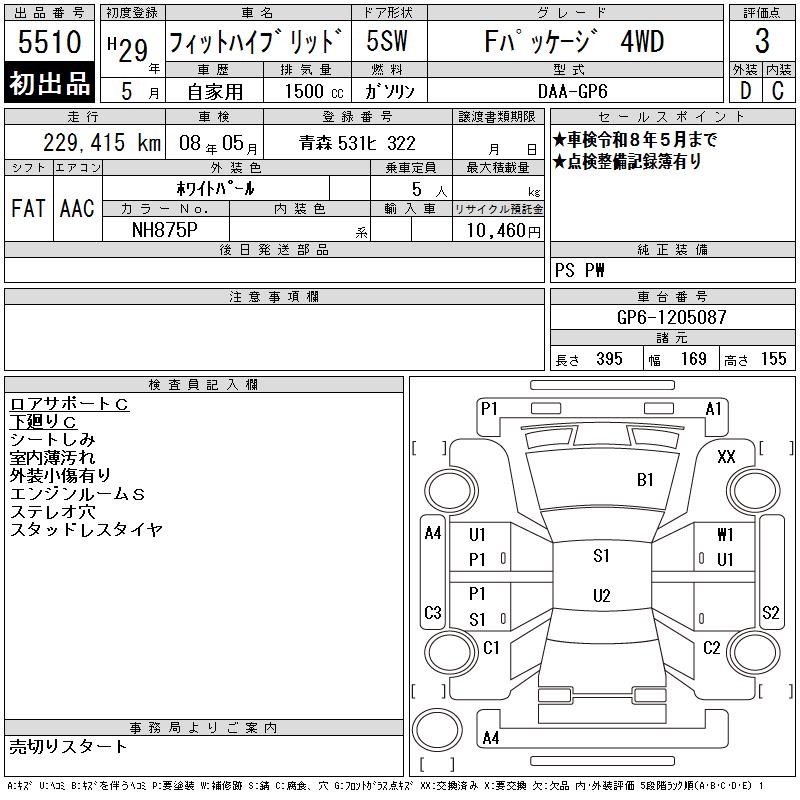The image size is (800, 800).
Task: Click "S2" mark on side sill
Action: (x=770, y=612)
